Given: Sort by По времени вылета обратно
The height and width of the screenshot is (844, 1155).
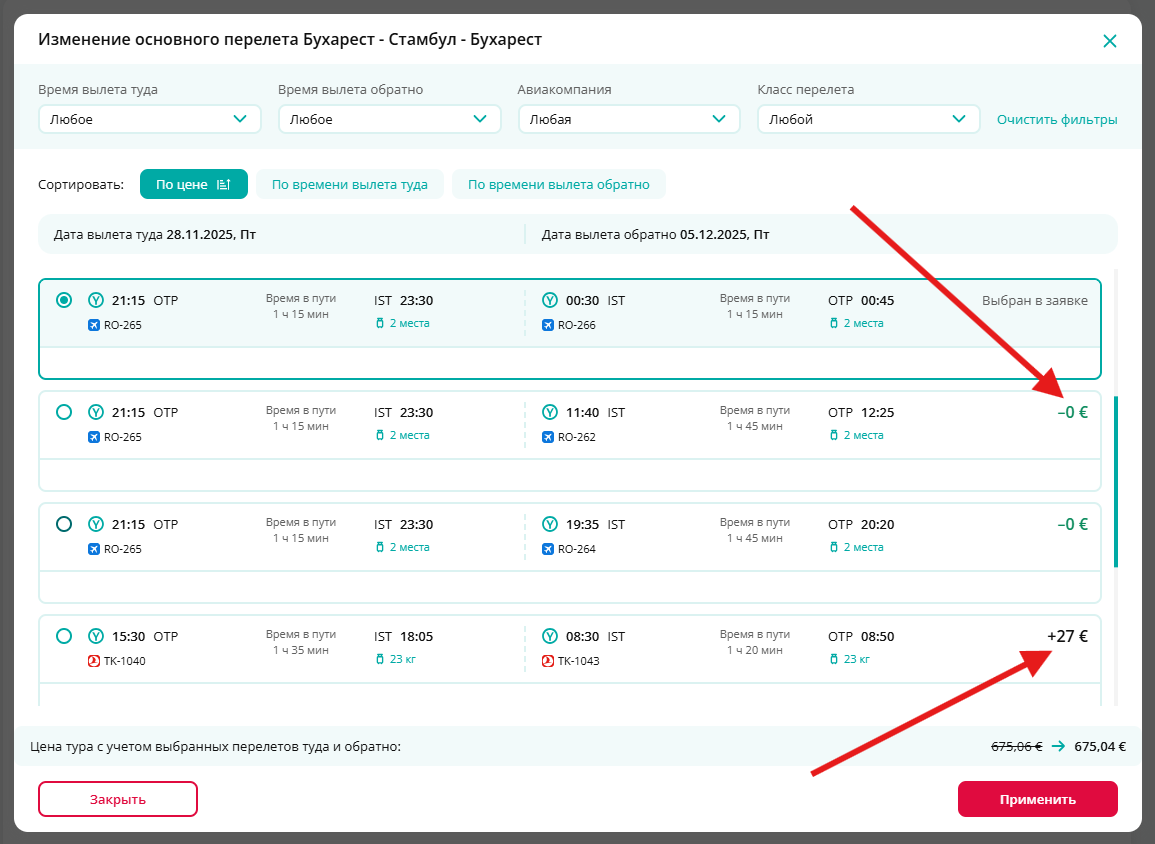Looking at the screenshot, I should 558,185.
